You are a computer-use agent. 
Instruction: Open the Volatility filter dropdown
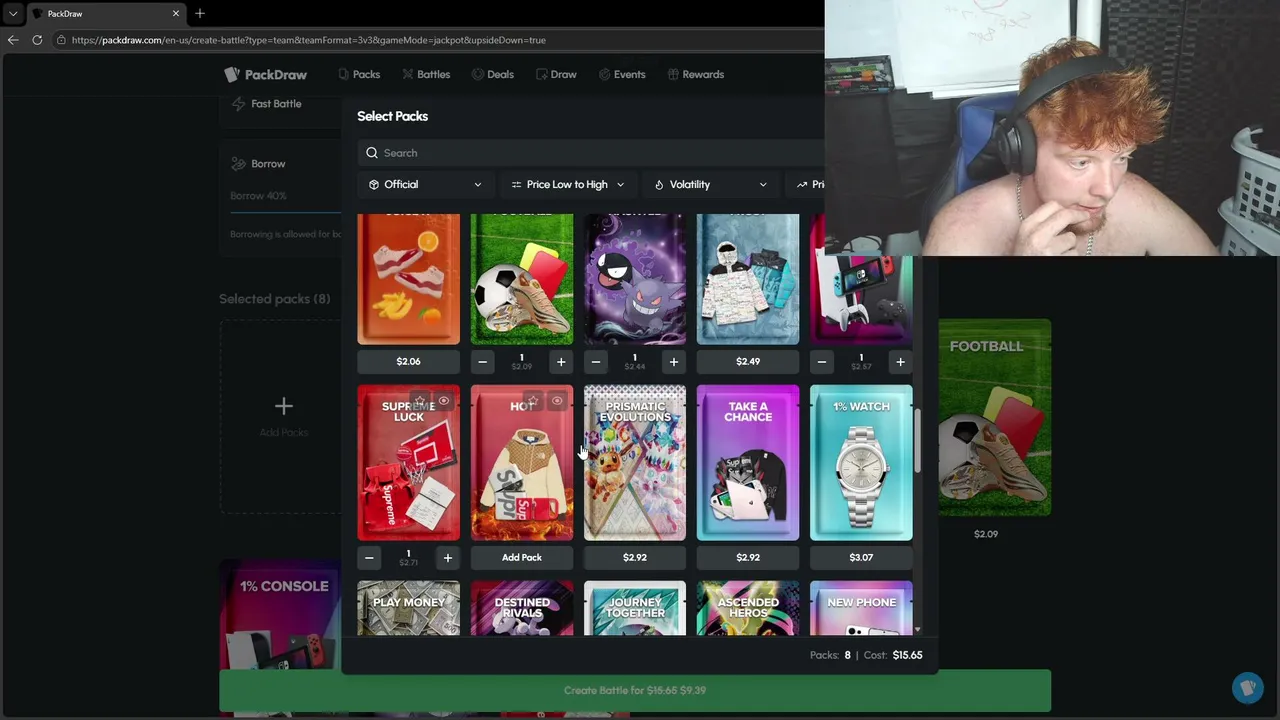point(710,184)
